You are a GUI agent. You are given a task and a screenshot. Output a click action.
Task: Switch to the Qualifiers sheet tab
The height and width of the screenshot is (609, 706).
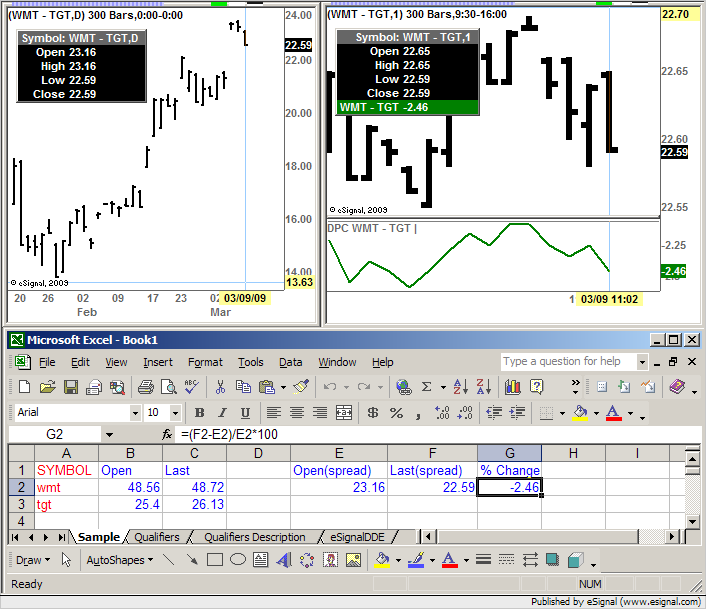[x=157, y=537]
